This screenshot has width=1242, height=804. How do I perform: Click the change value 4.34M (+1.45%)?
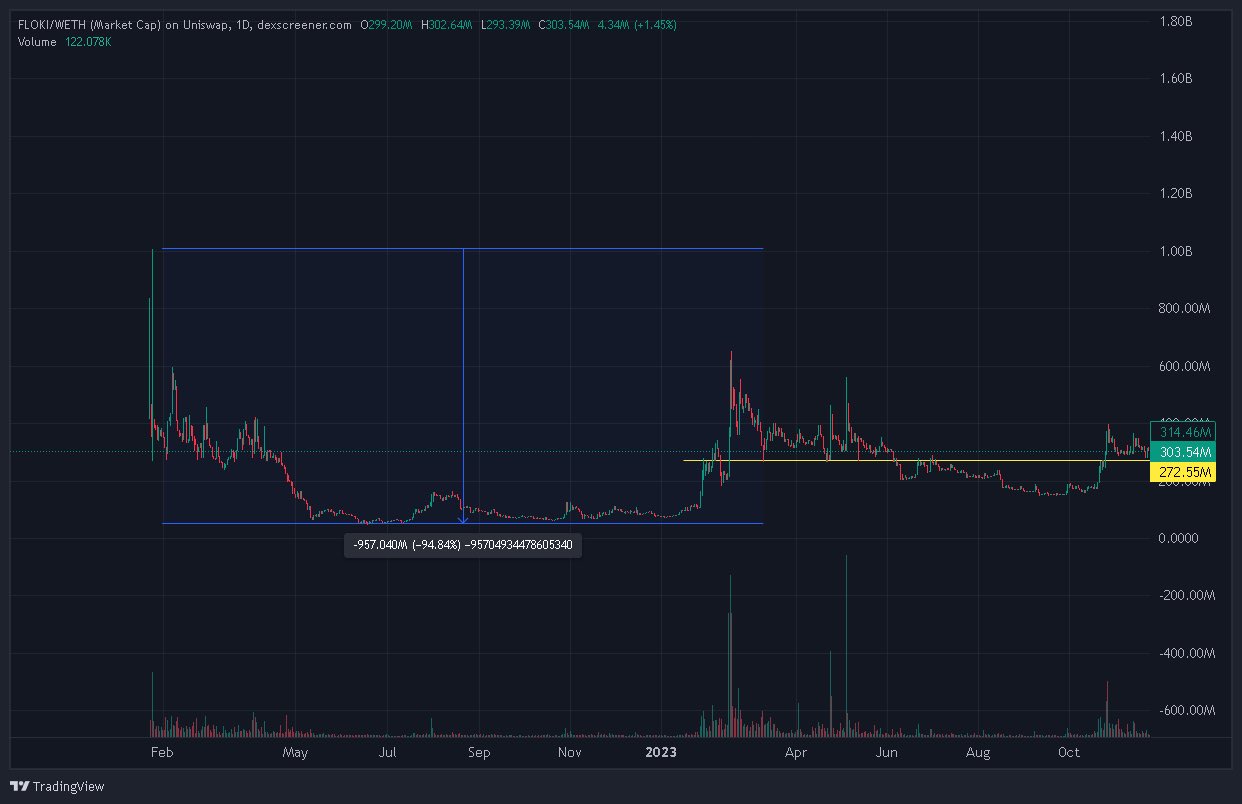pyautogui.click(x=636, y=24)
